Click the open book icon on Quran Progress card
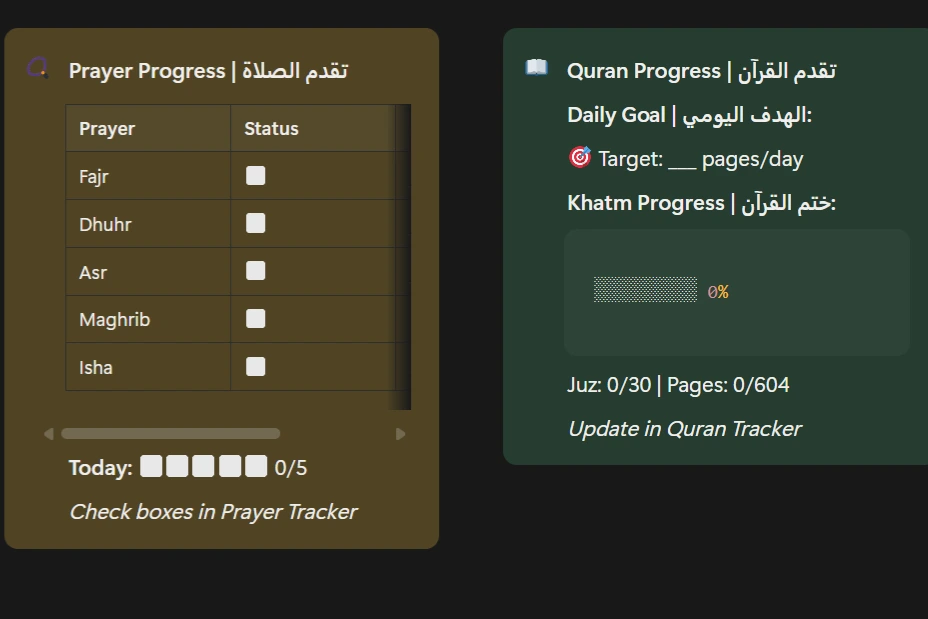This screenshot has width=928, height=619. coord(535,66)
